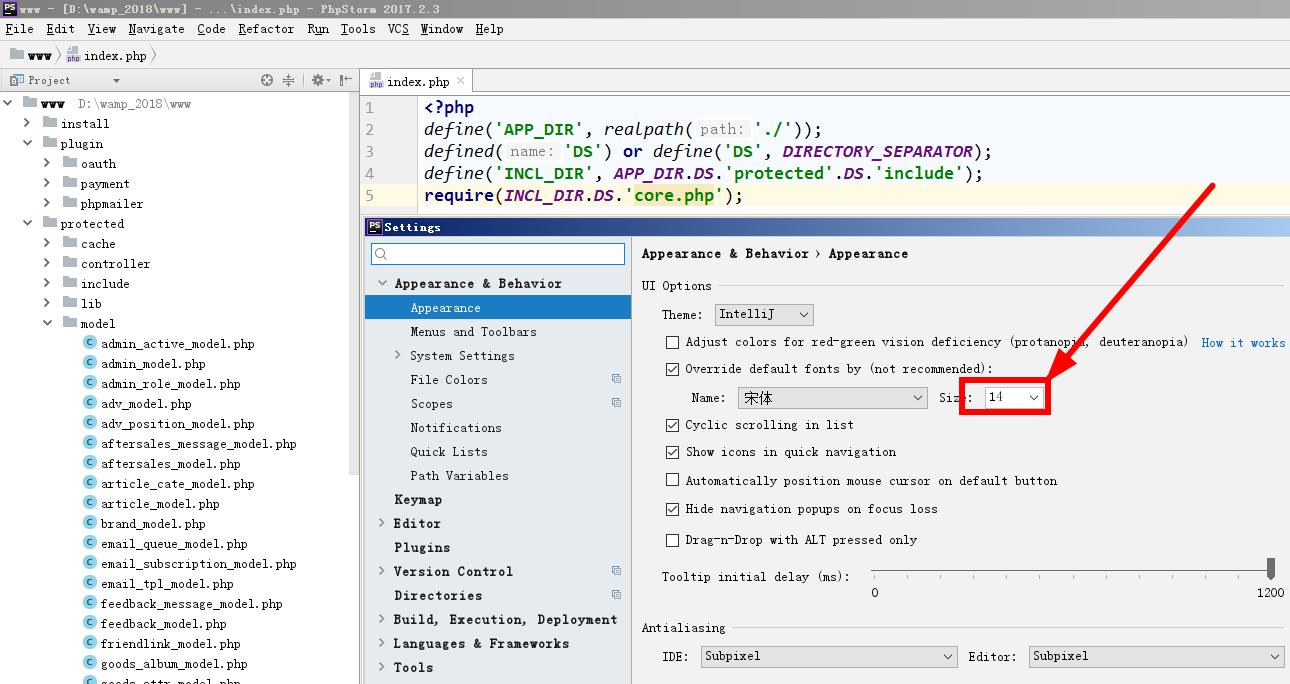Expand the Languages & Frameworks group
Viewport: 1290px width, 684px height.
382,643
